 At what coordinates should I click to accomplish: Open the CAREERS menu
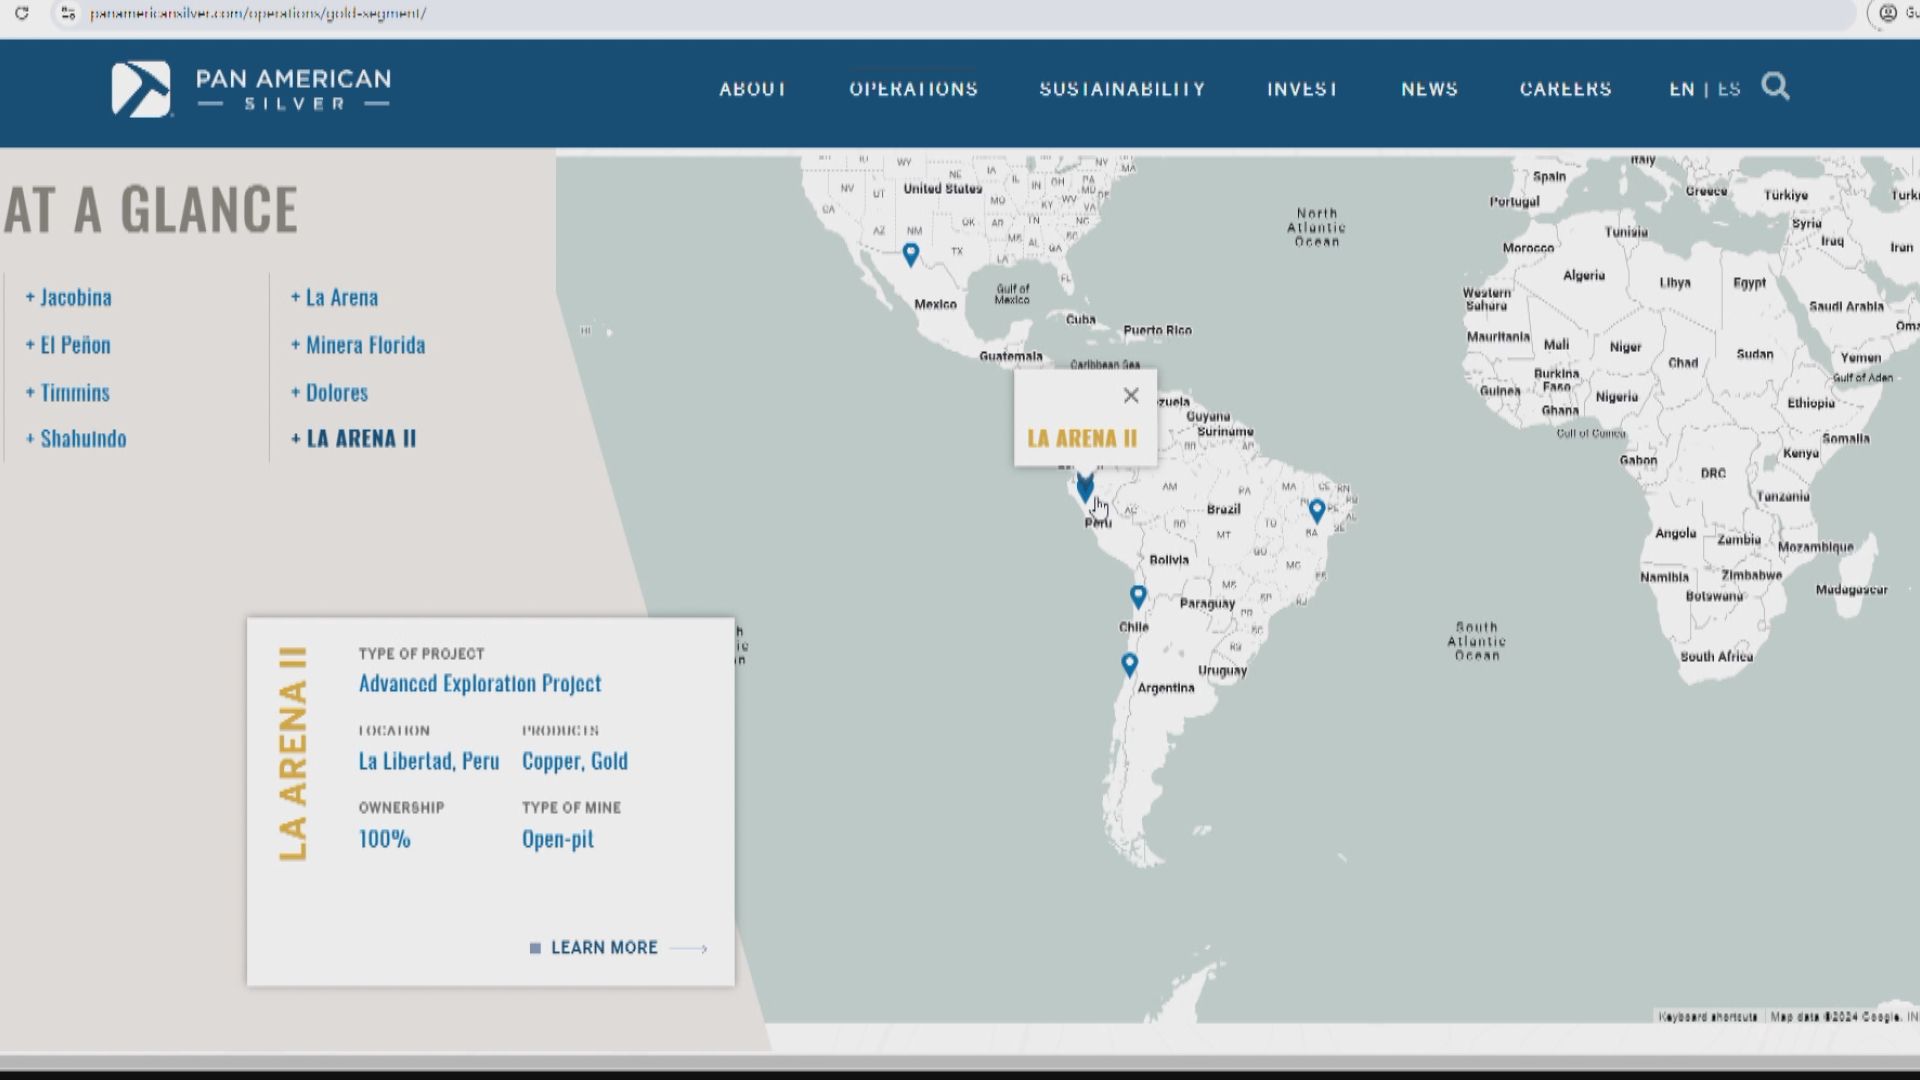click(1565, 89)
